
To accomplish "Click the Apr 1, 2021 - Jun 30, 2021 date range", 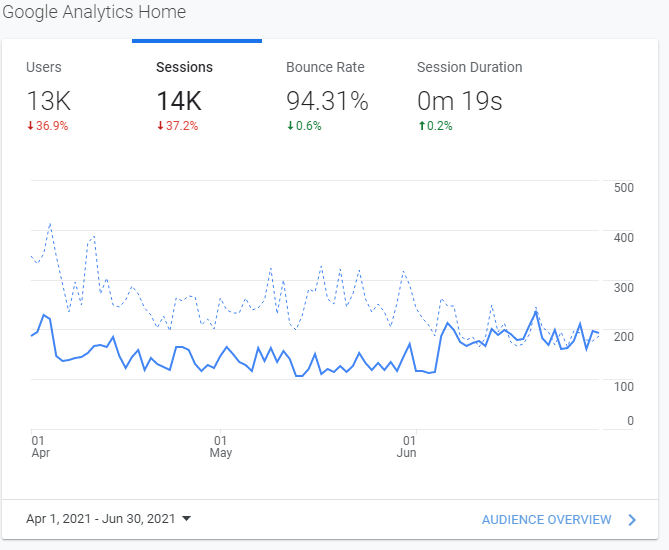I will pos(100,519).
